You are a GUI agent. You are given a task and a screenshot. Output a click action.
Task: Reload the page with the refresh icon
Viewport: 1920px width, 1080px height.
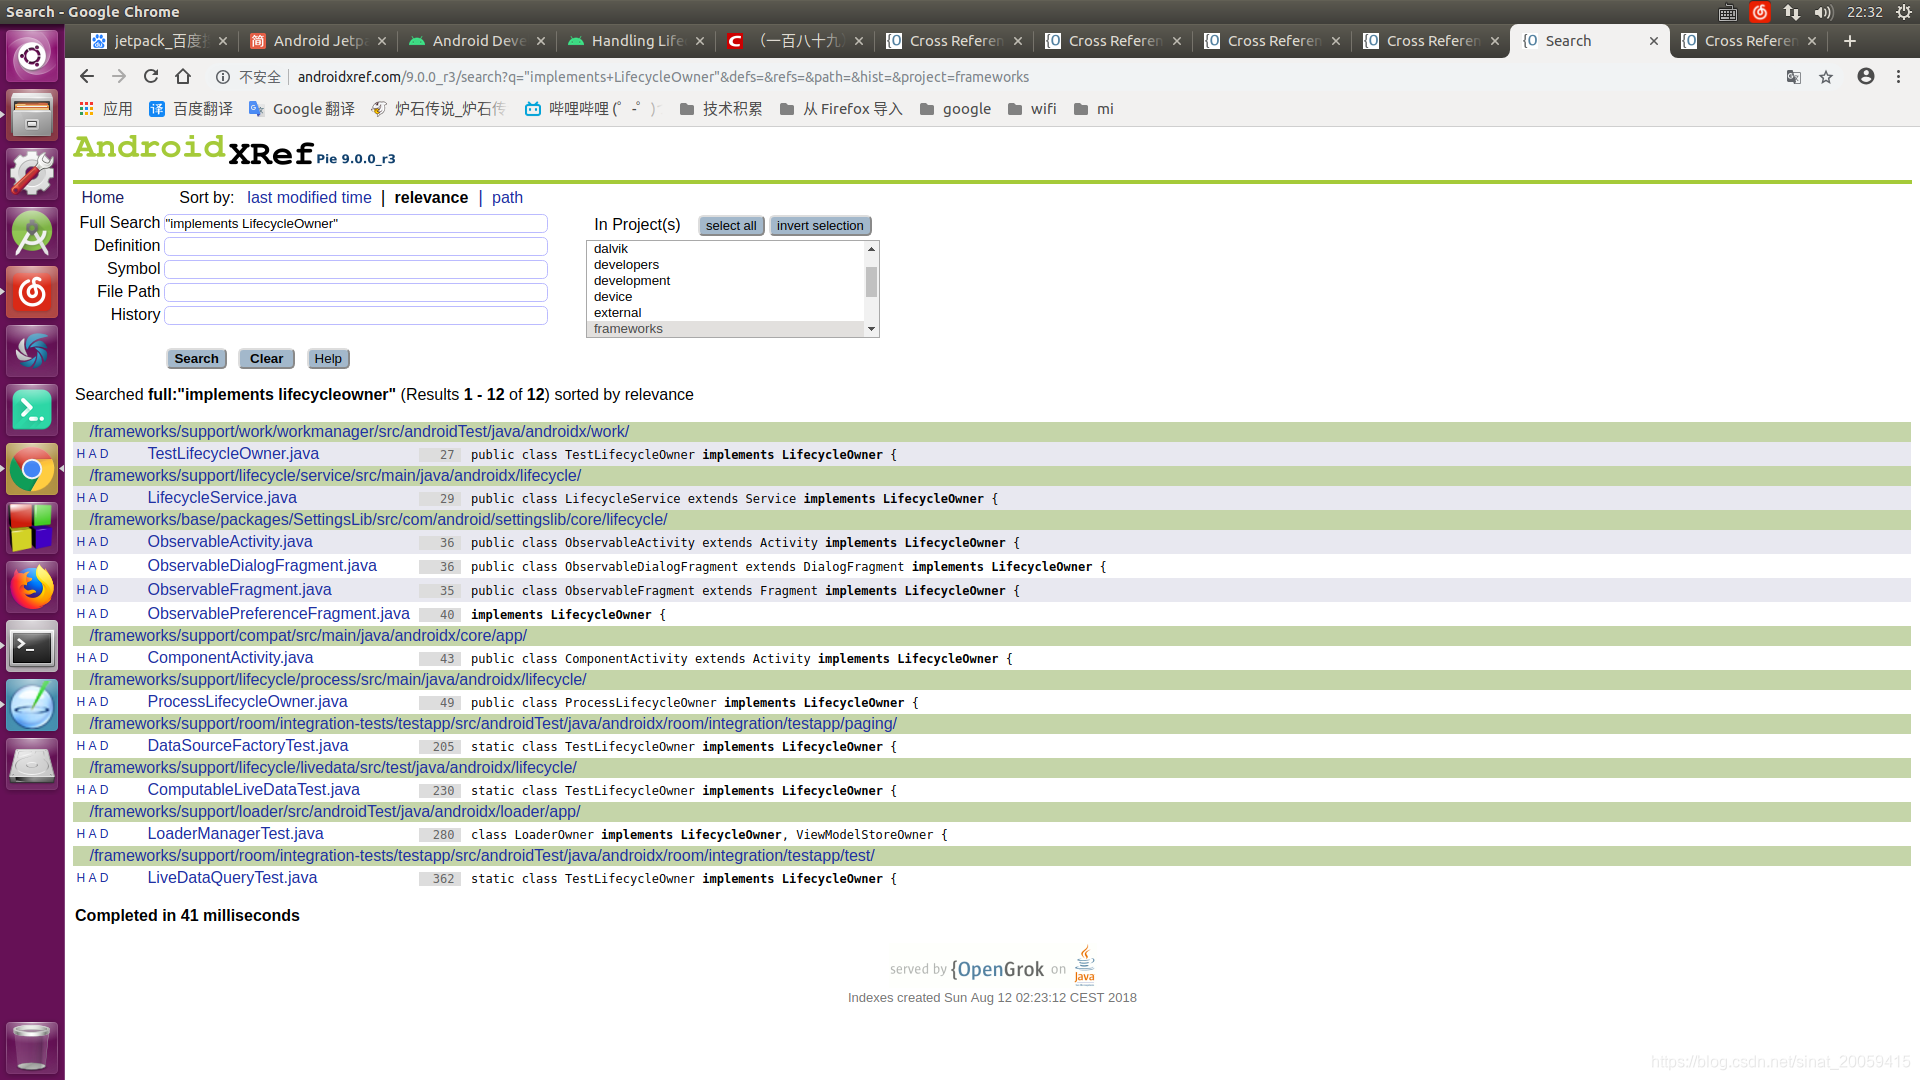(x=151, y=76)
